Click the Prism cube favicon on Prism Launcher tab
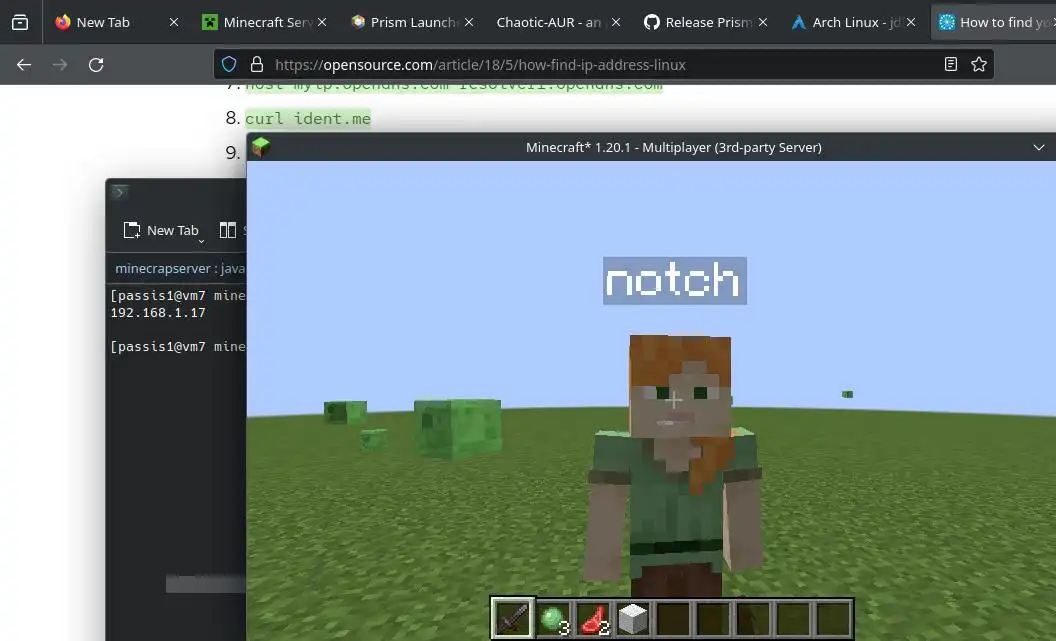The height and width of the screenshot is (641, 1056). coord(358,22)
